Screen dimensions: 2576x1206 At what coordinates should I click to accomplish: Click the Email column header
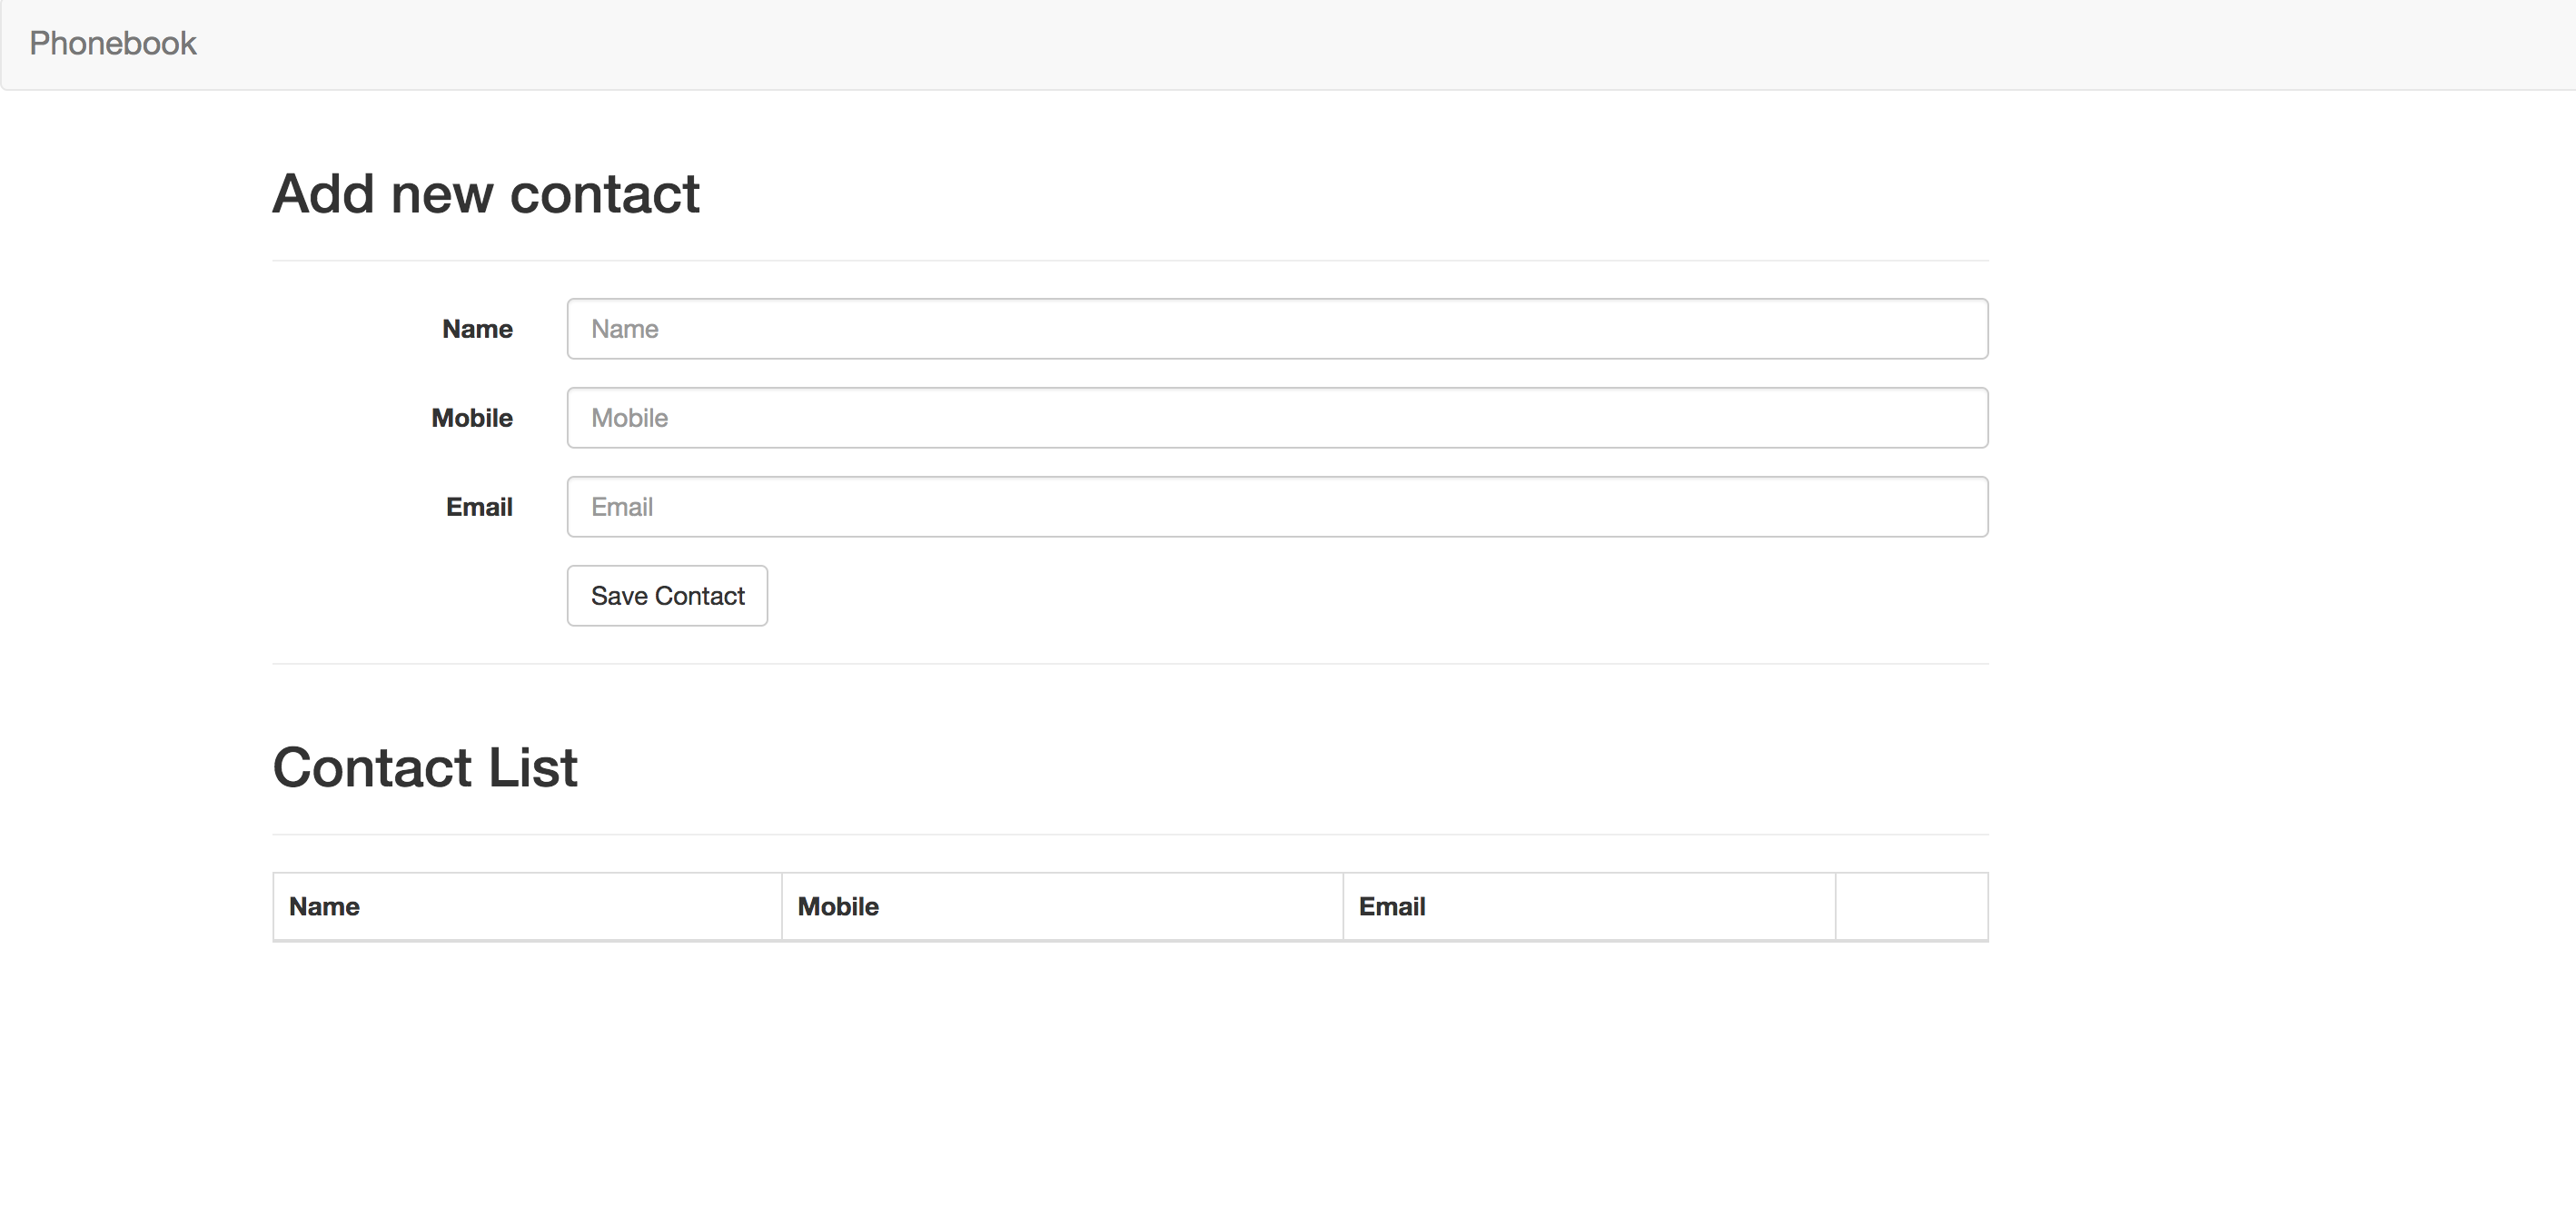point(1392,906)
